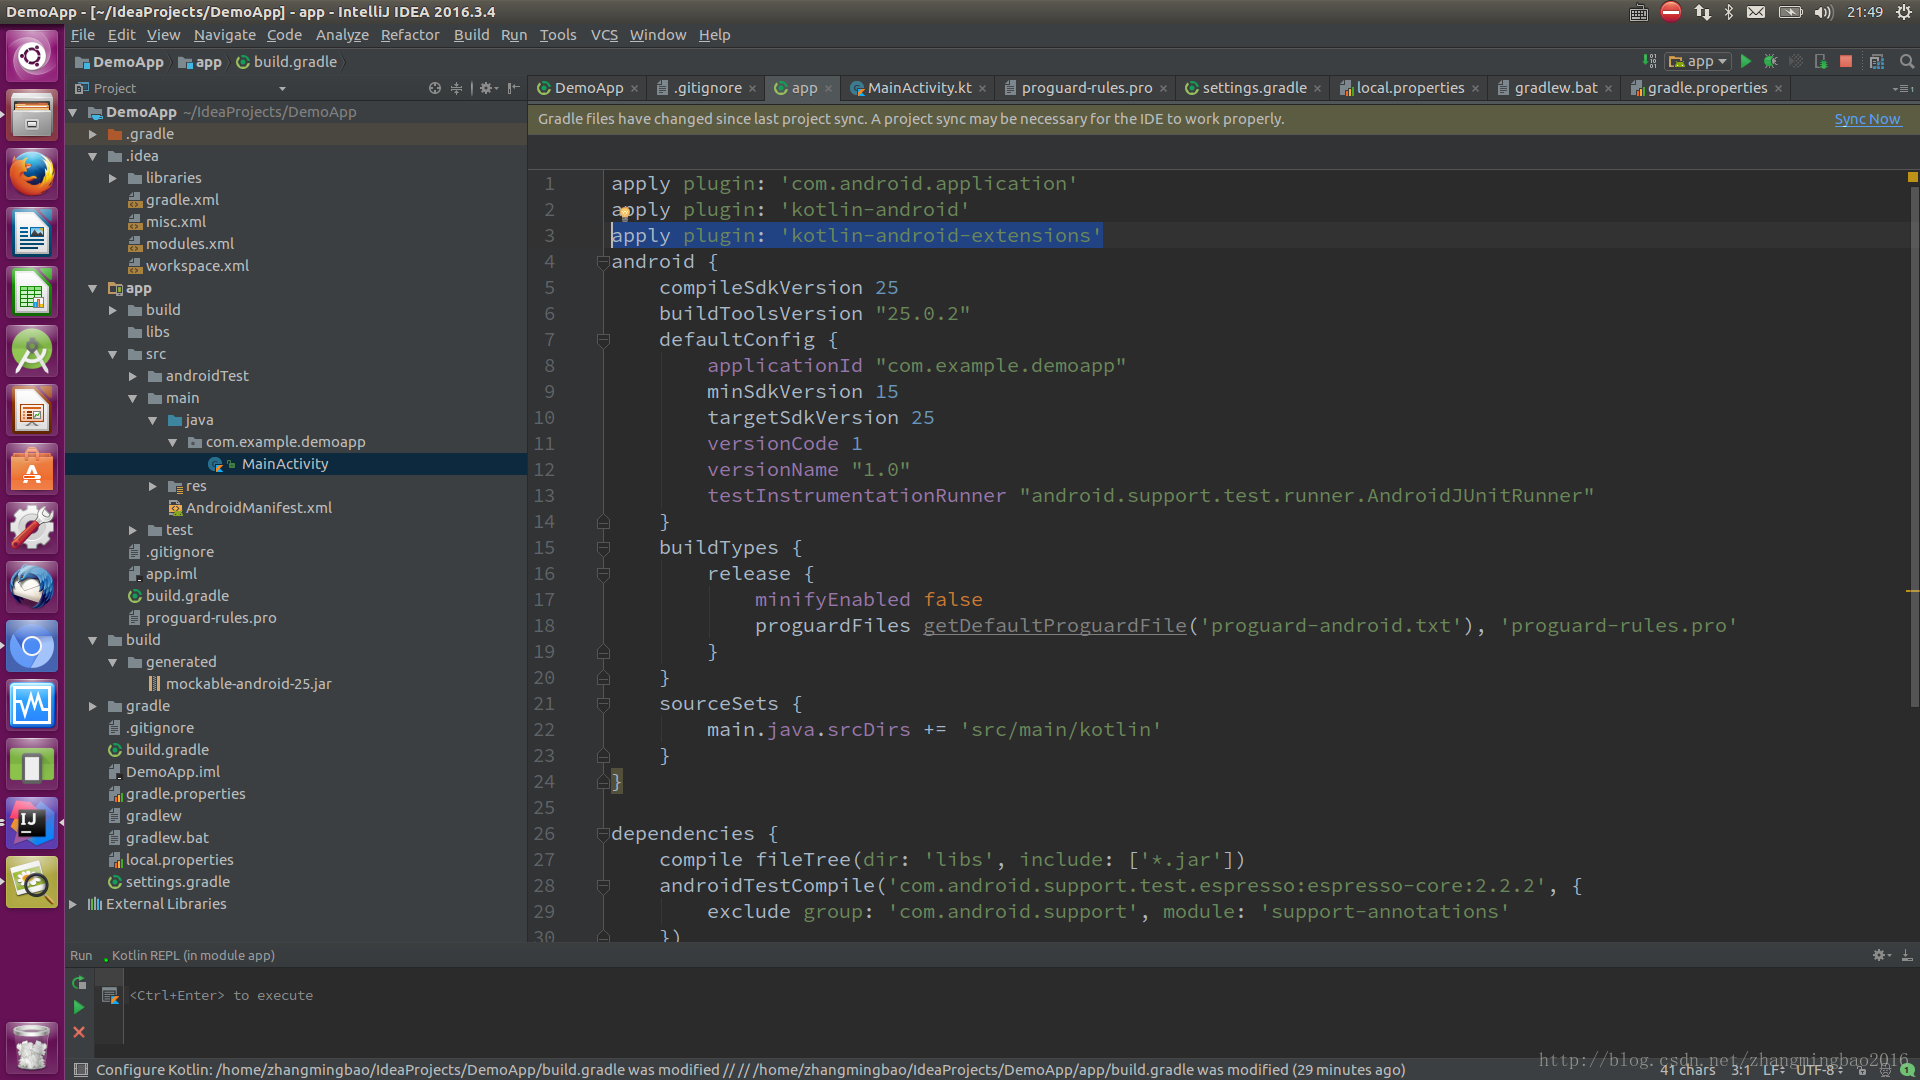Expand the res folder
This screenshot has width=1920, height=1080.
153,486
